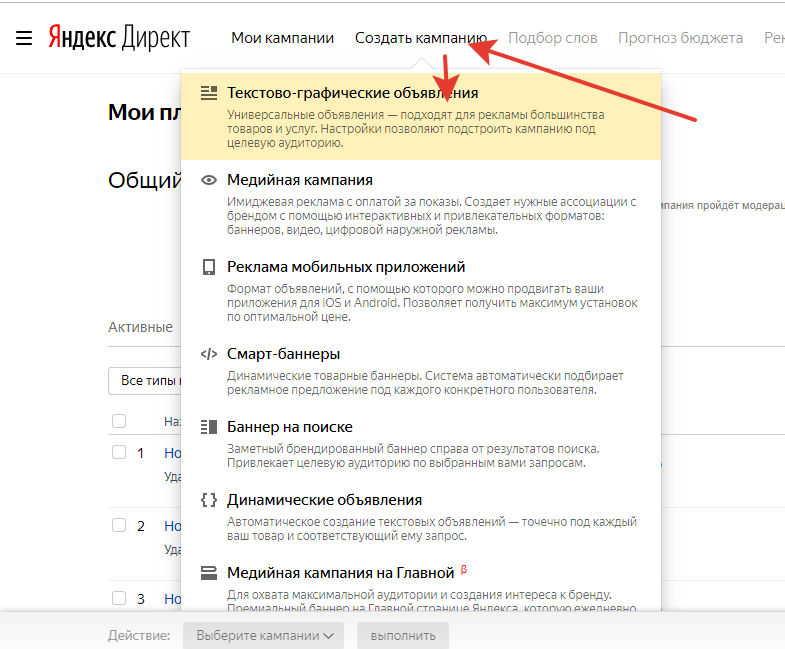The height and width of the screenshot is (649, 785).
Task: Toggle the select-all campaigns checkbox
Action: (119, 421)
